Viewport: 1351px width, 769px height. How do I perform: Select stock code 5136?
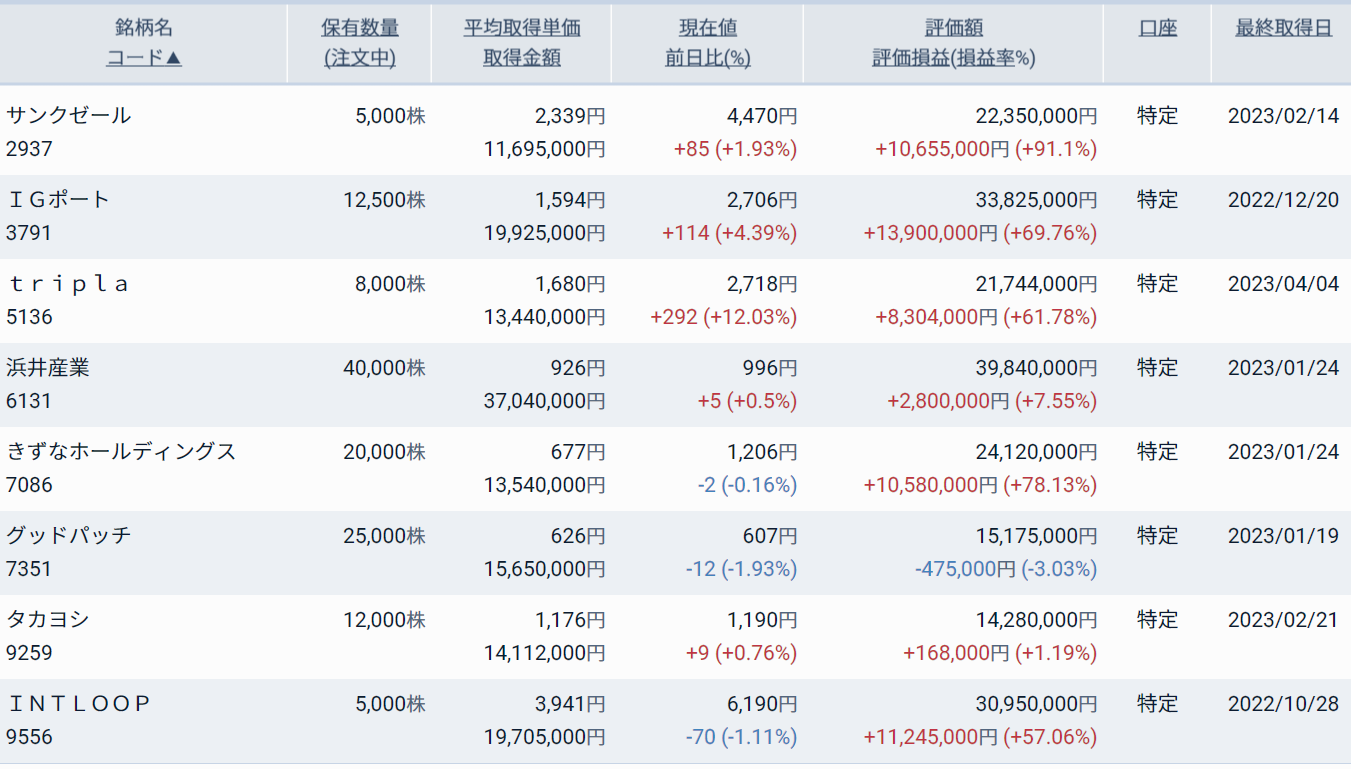point(29,317)
